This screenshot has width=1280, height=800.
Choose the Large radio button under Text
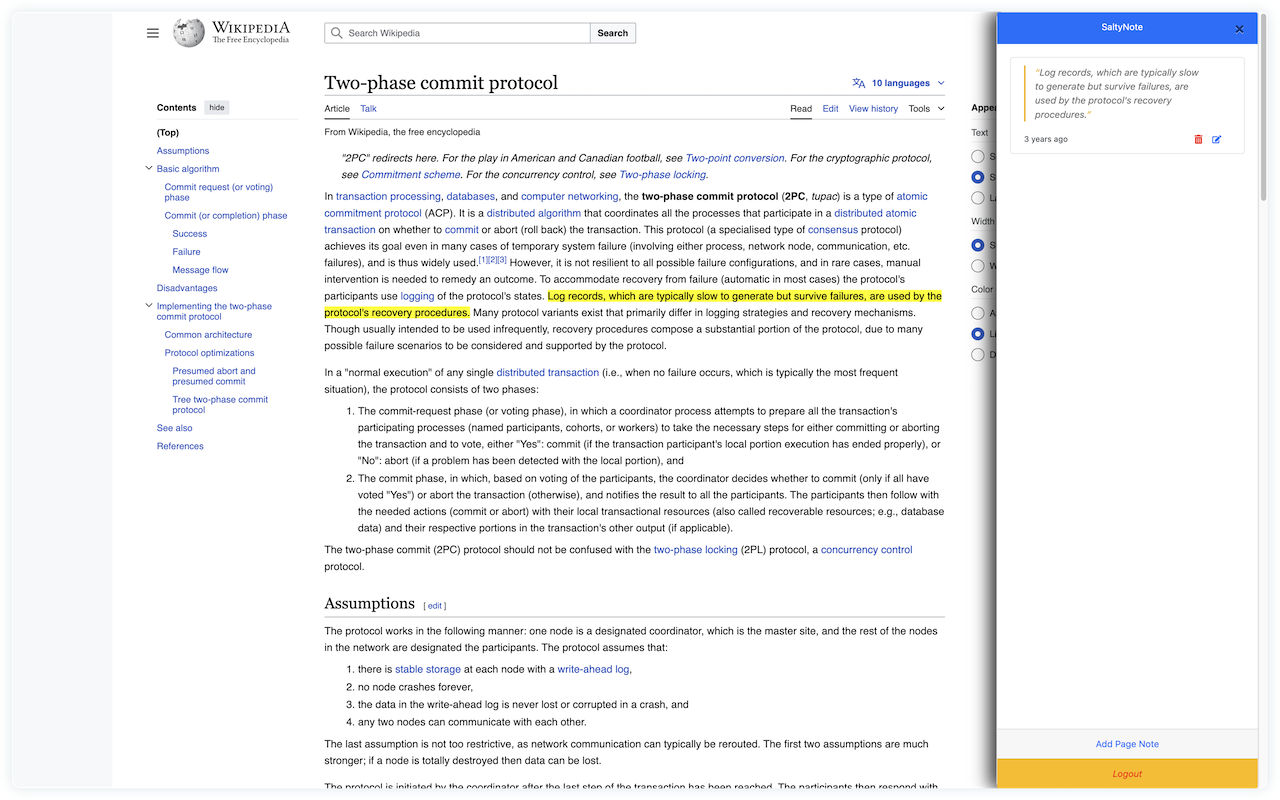point(978,198)
